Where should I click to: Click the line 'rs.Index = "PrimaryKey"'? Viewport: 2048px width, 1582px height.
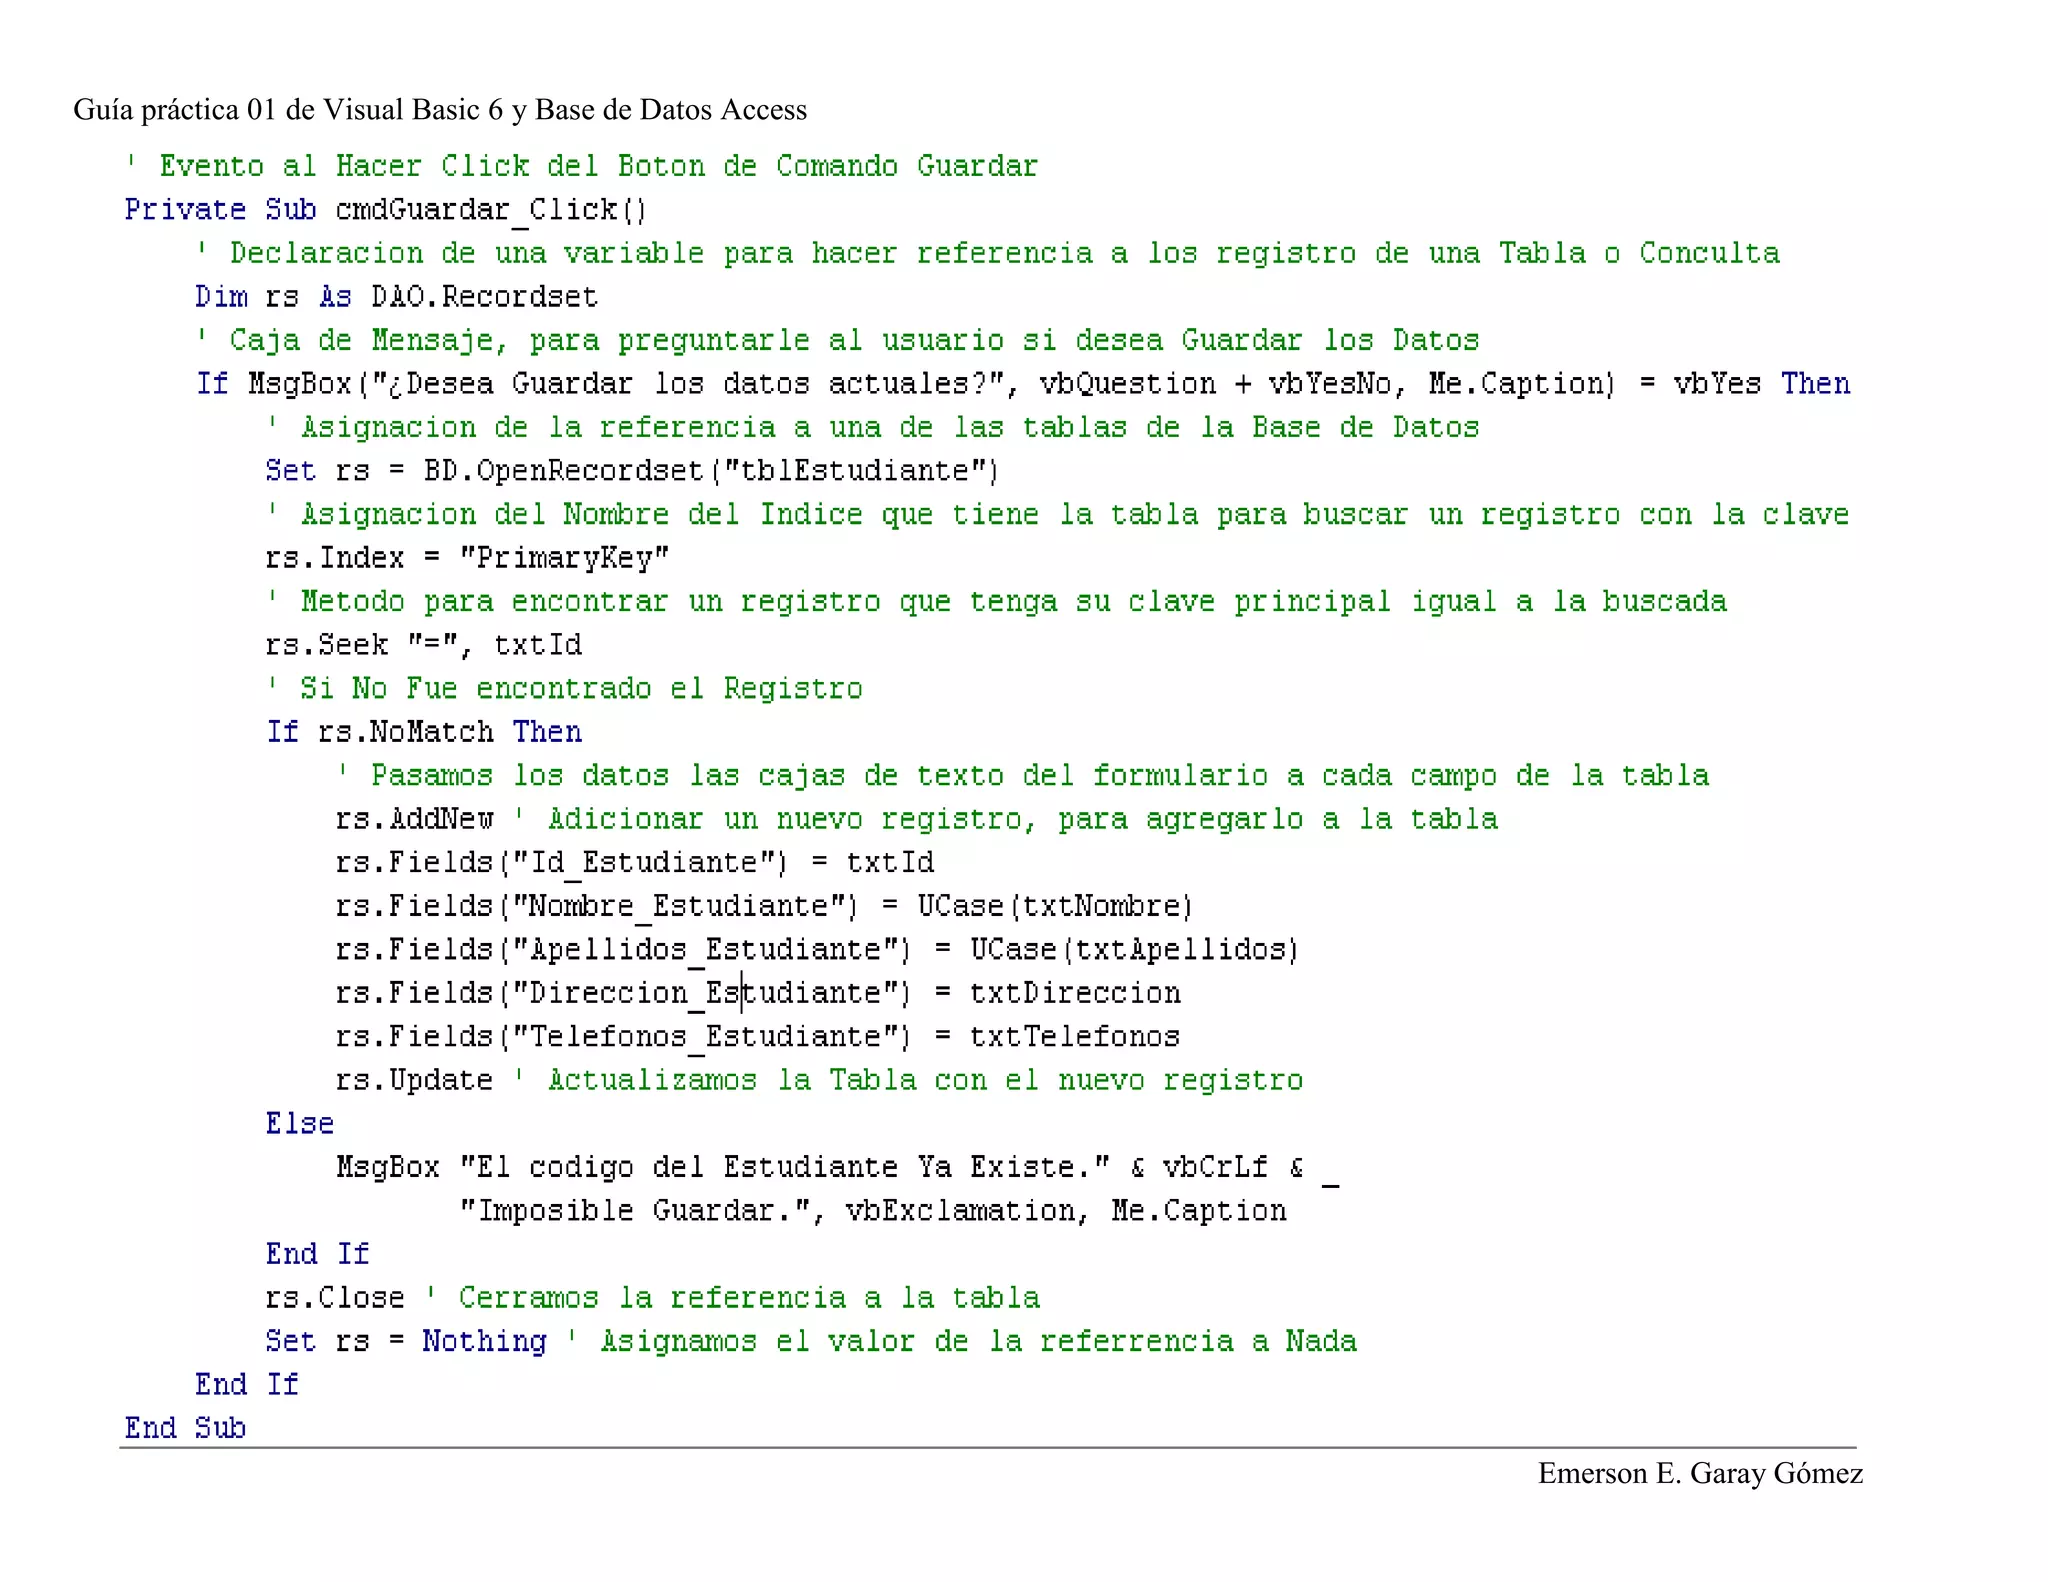pos(467,558)
